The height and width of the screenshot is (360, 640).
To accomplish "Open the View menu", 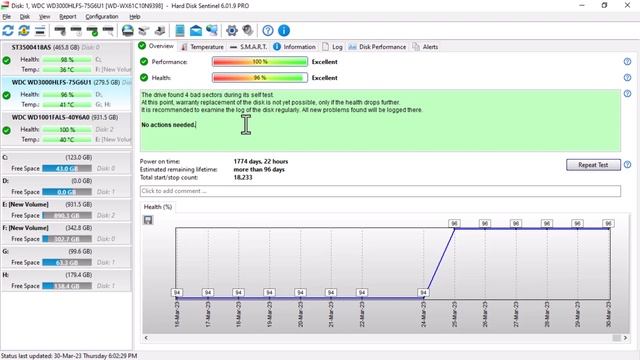I will (x=44, y=17).
